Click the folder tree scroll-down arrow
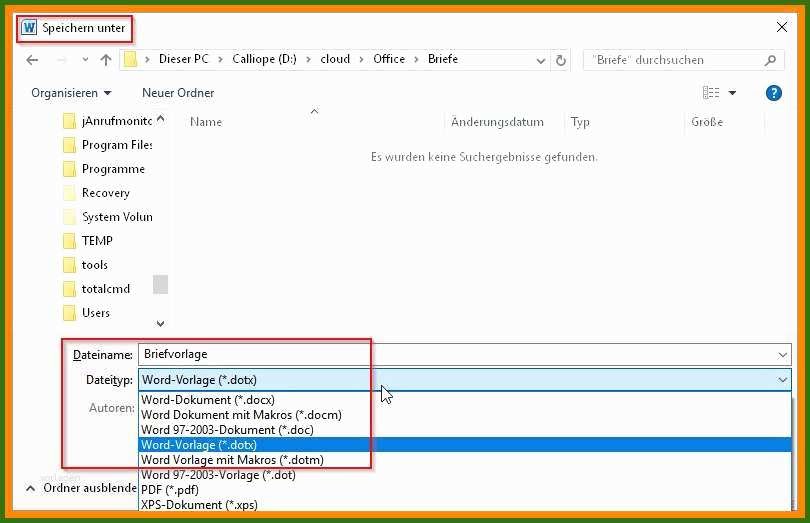 [x=160, y=324]
